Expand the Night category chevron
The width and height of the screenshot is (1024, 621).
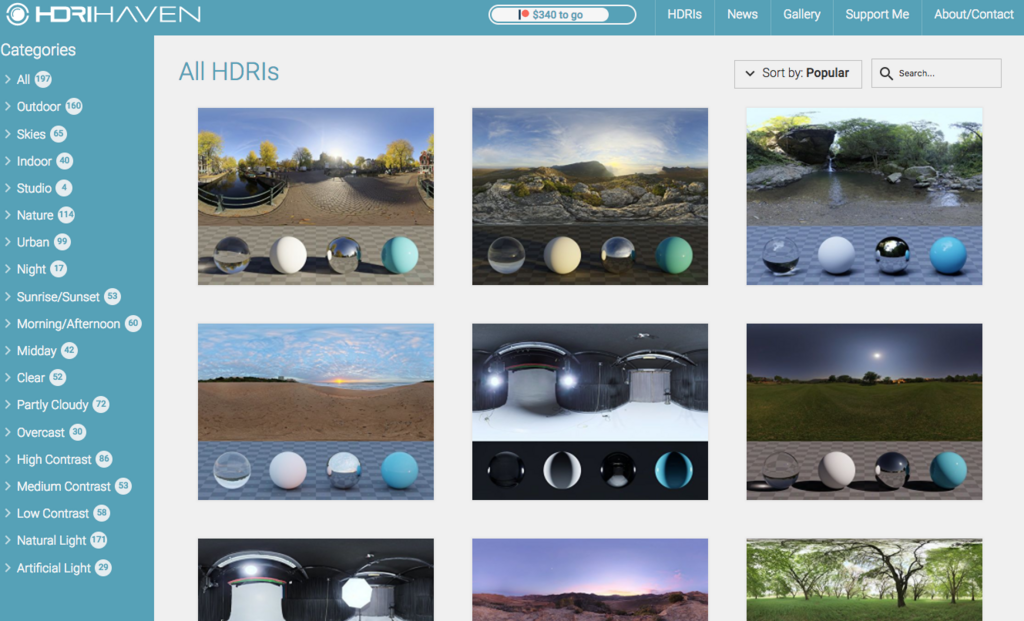pyautogui.click(x=7, y=268)
